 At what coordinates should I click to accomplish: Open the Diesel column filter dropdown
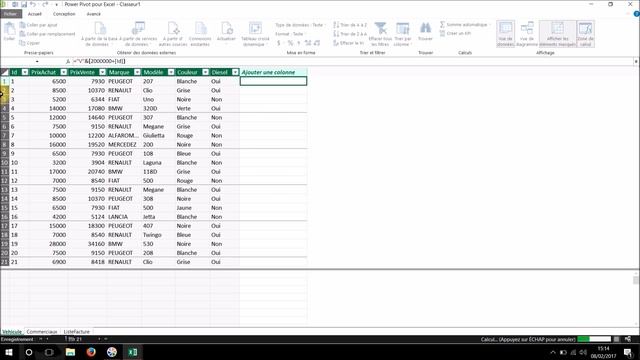[x=235, y=72]
